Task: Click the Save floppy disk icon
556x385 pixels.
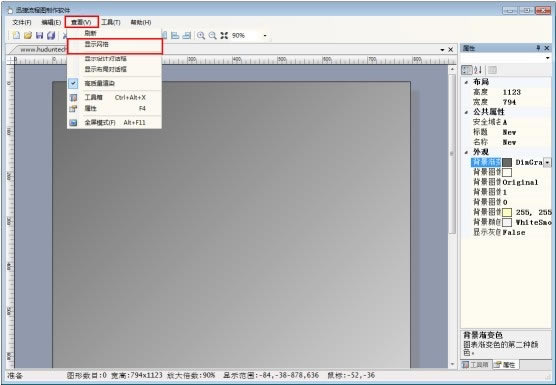Action: (x=40, y=35)
